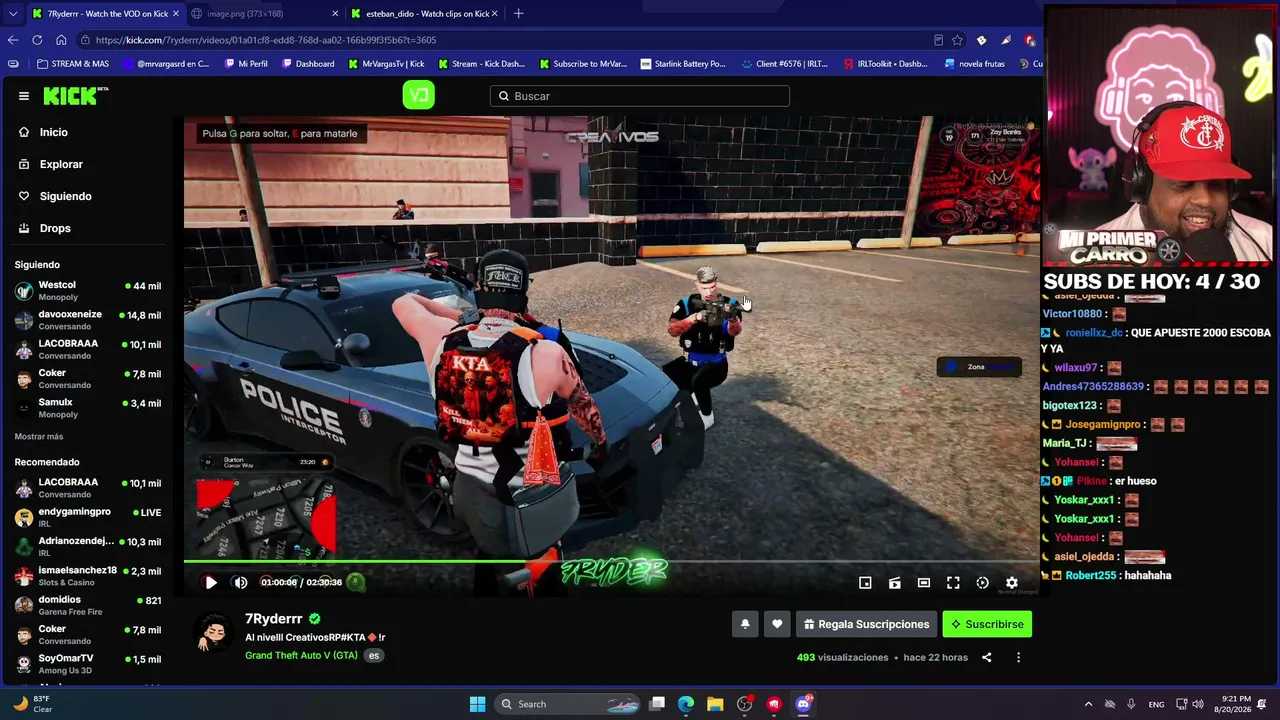1280x720 pixels.
Task: Open the novela frutas bookmark
Action: click(974, 64)
